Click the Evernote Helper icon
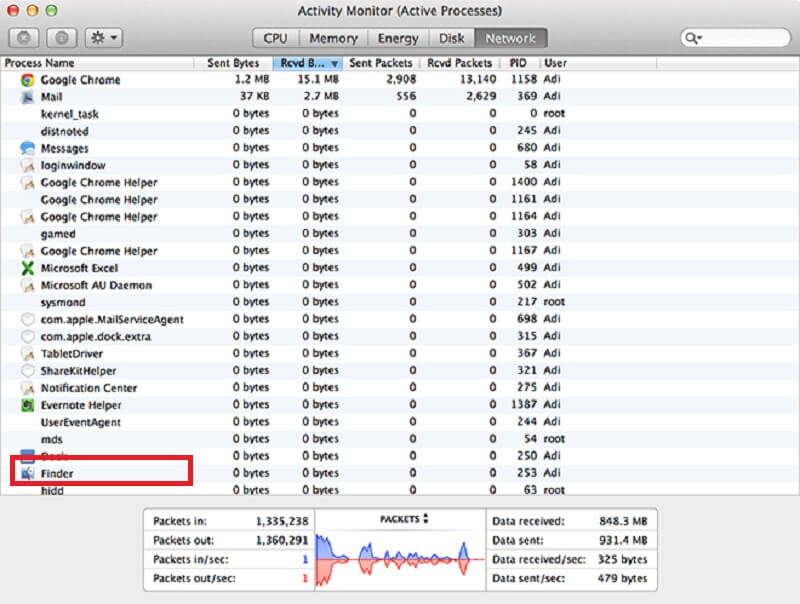The image size is (800, 604). click(28, 405)
